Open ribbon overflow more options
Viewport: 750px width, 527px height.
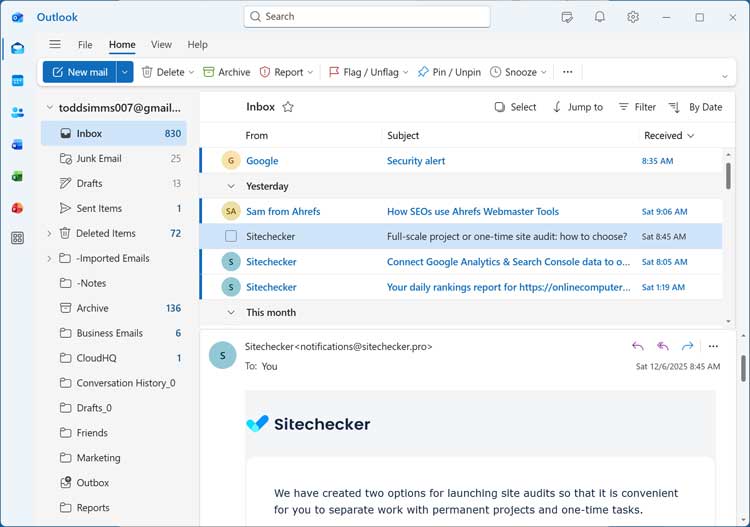coord(567,72)
